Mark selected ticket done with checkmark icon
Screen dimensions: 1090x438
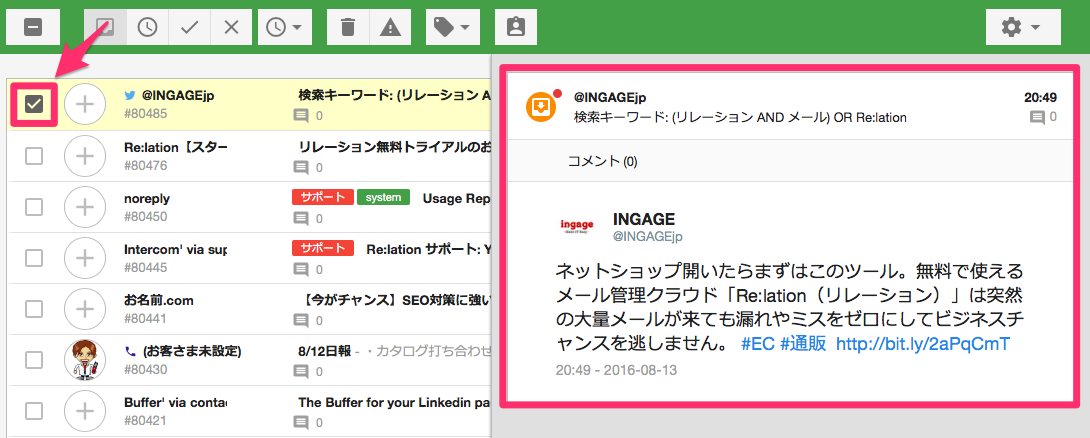189,27
